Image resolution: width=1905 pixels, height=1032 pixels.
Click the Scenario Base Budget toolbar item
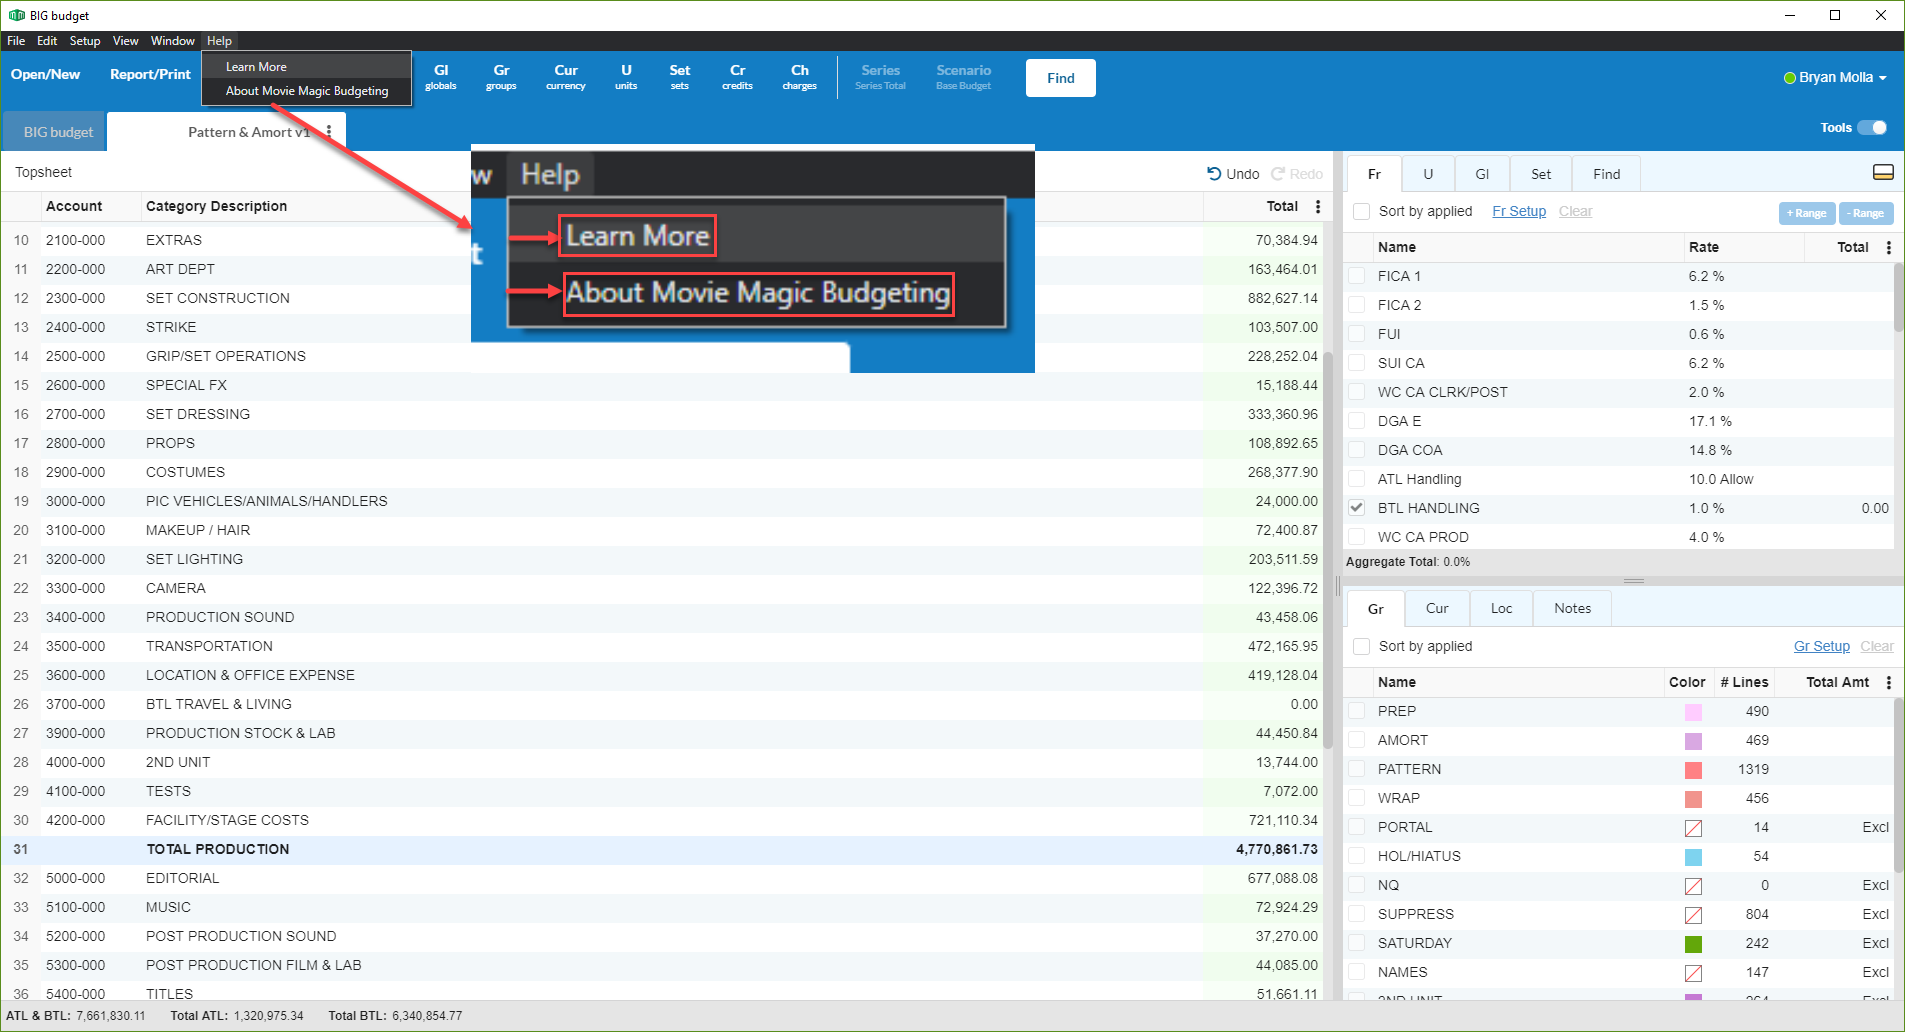(x=963, y=77)
